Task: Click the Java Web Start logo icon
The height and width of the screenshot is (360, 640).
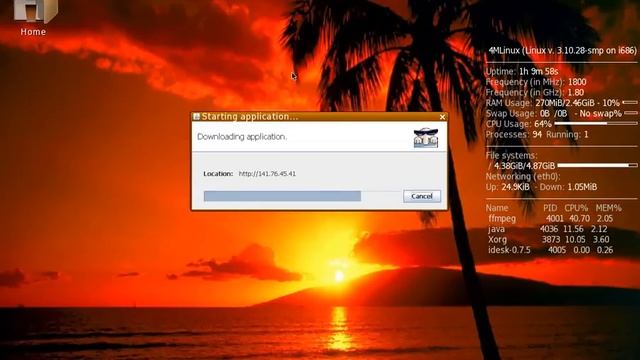Action: coord(426,138)
